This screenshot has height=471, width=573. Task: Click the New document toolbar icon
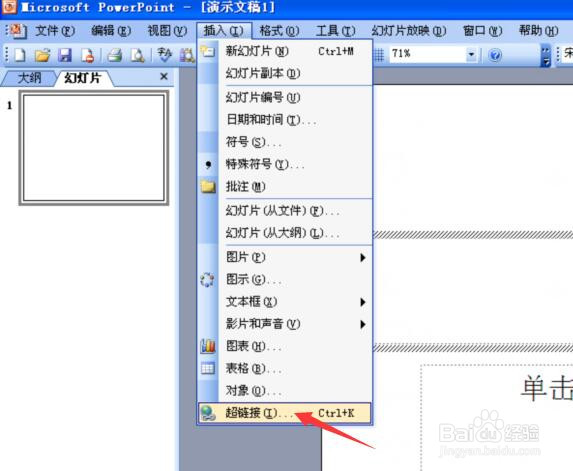[x=20, y=55]
